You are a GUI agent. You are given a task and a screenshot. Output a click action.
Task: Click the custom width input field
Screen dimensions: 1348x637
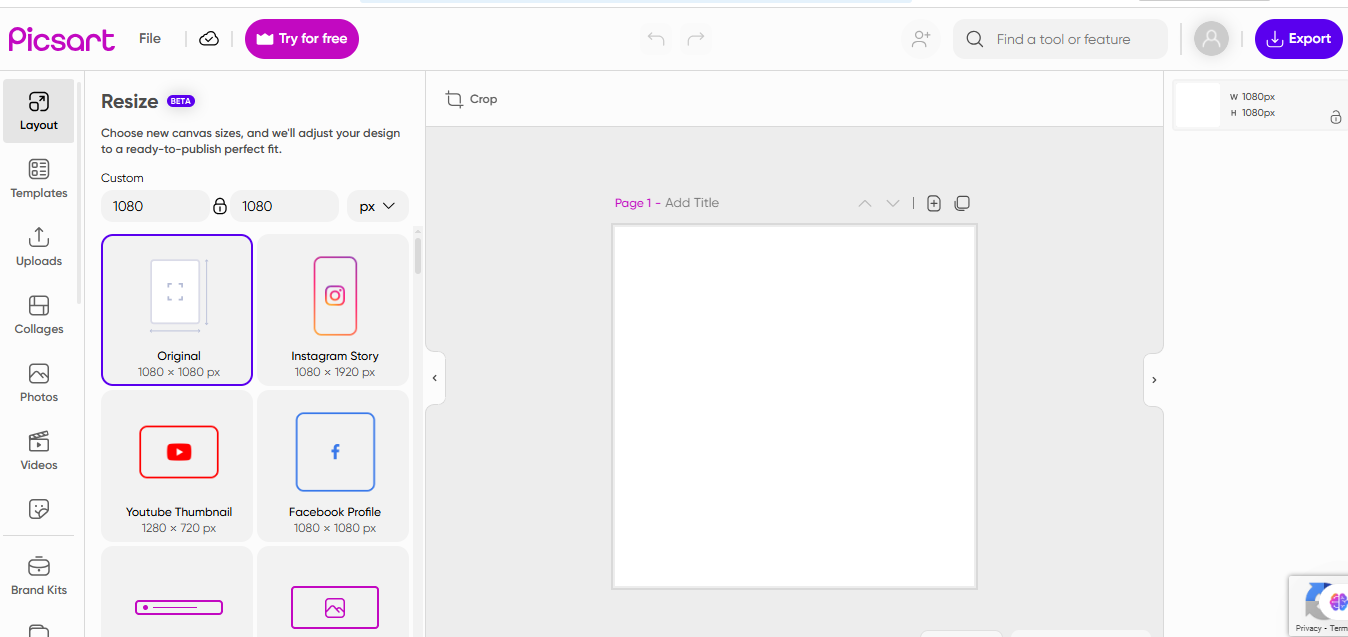tap(155, 206)
